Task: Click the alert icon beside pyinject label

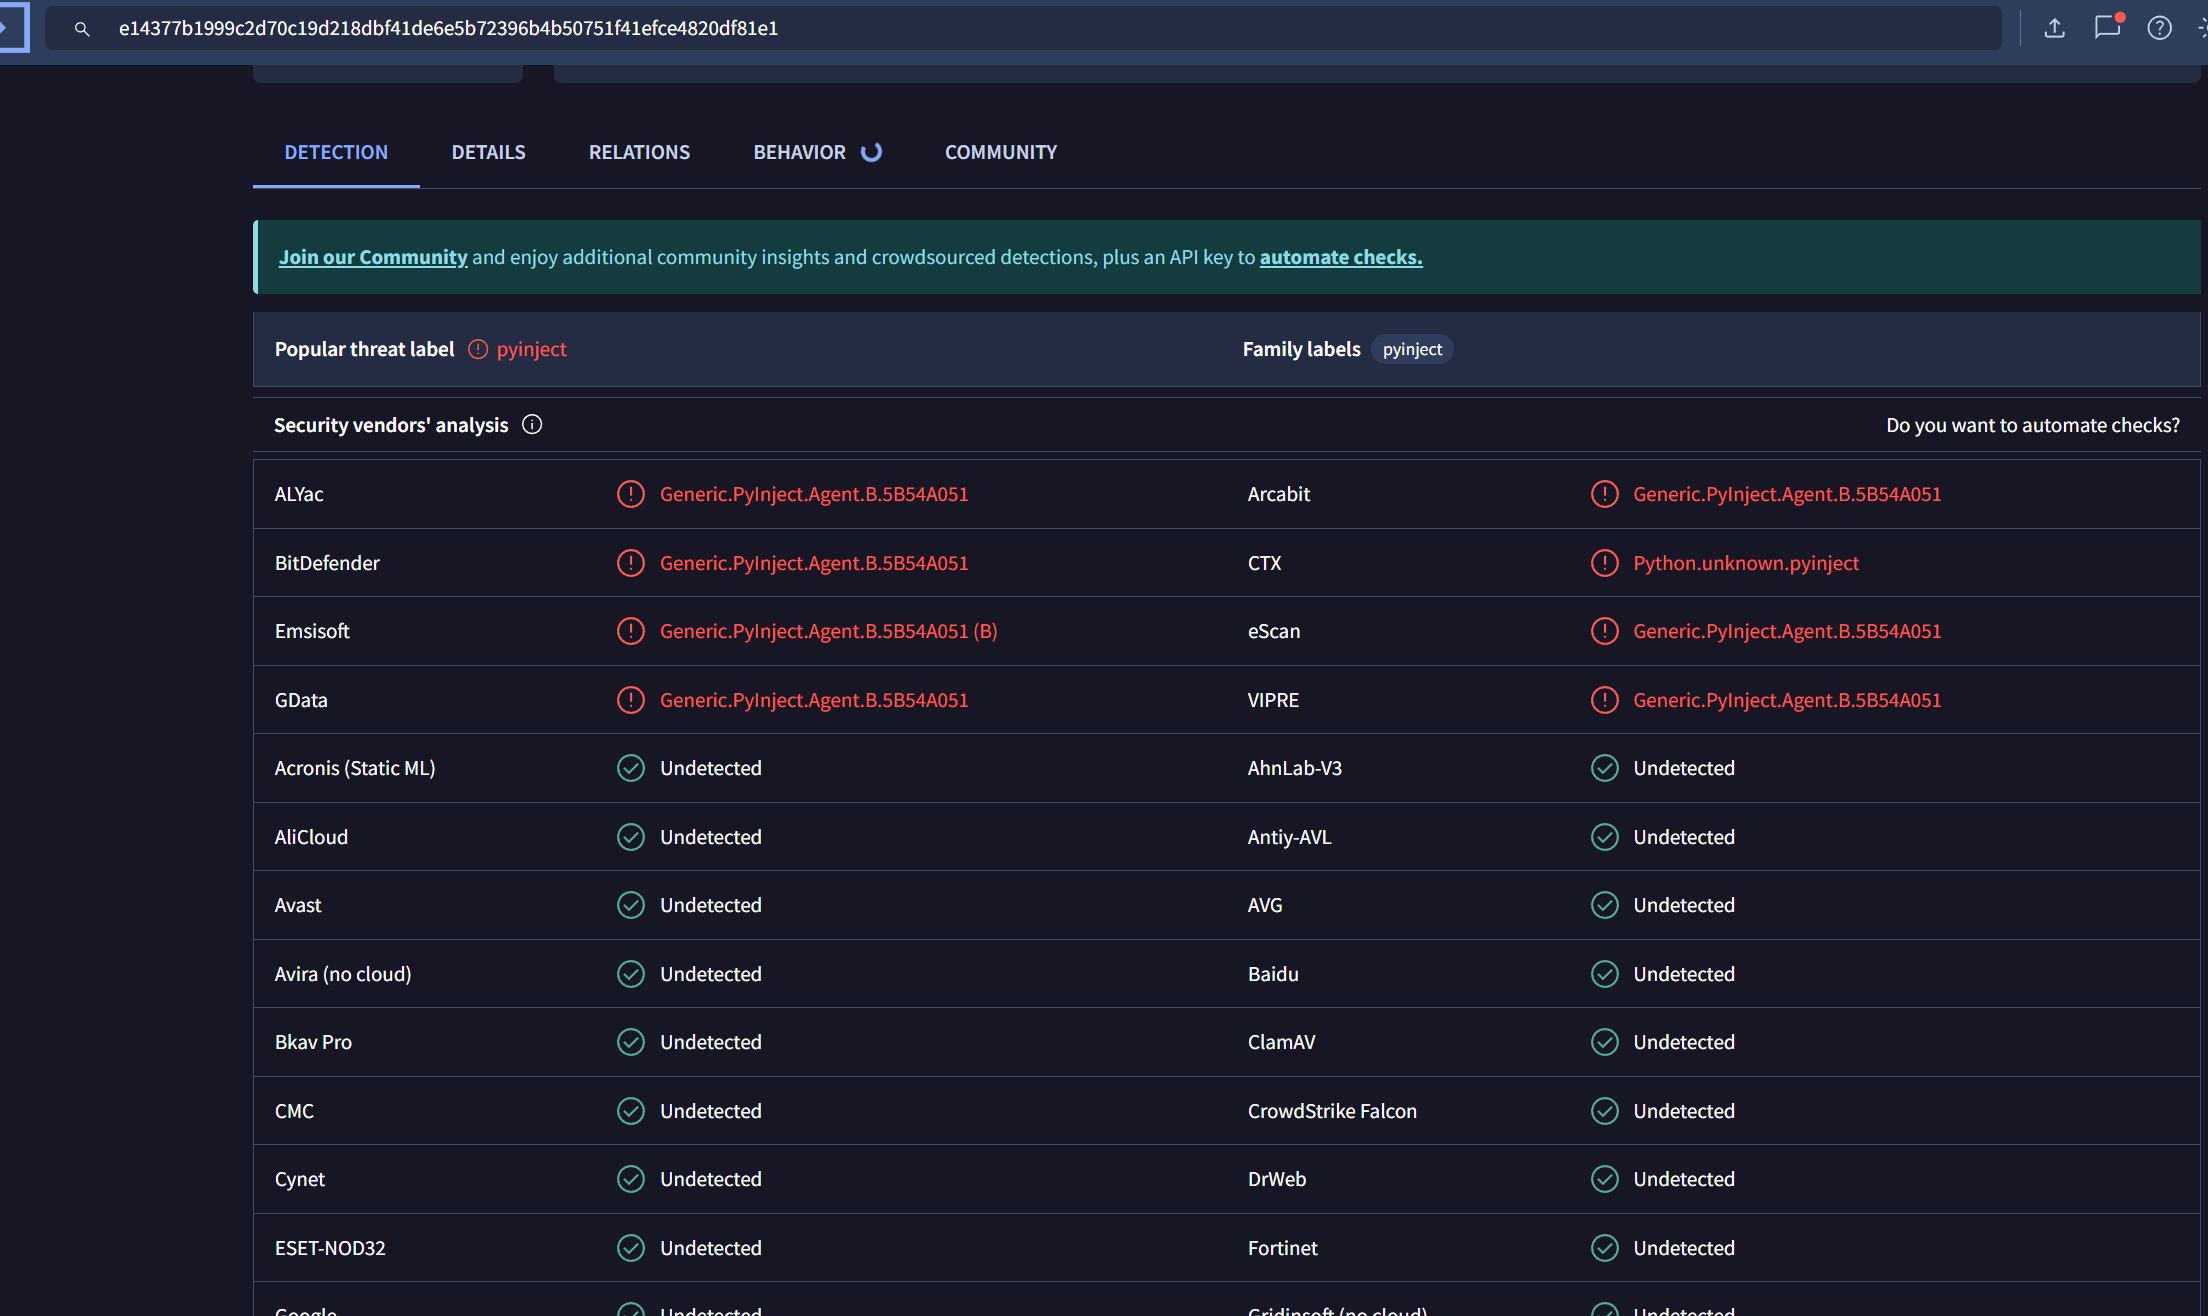Action: (x=478, y=349)
